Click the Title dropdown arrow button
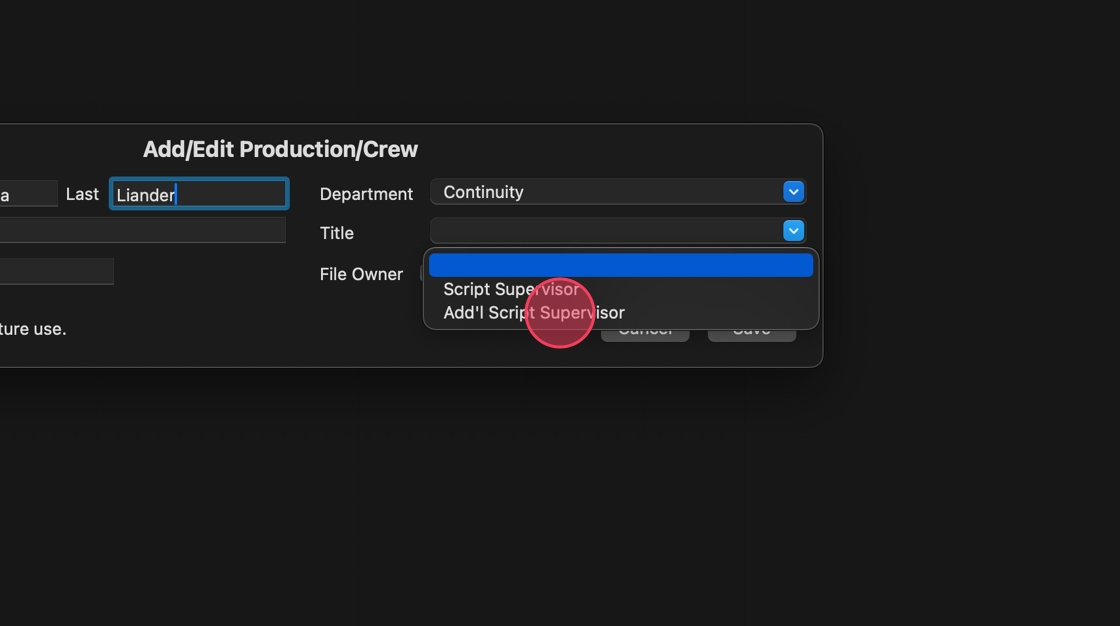Screen dimensions: 1120x626 (x=793, y=231)
